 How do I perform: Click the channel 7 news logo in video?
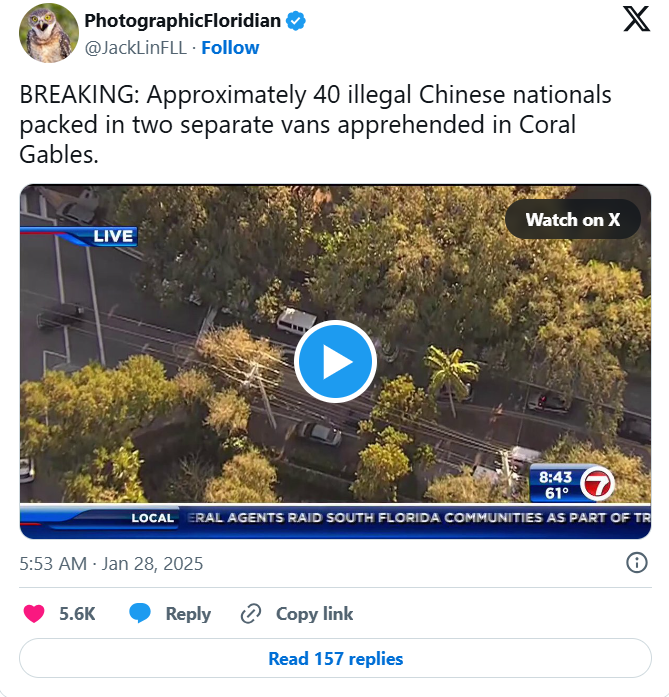[598, 483]
